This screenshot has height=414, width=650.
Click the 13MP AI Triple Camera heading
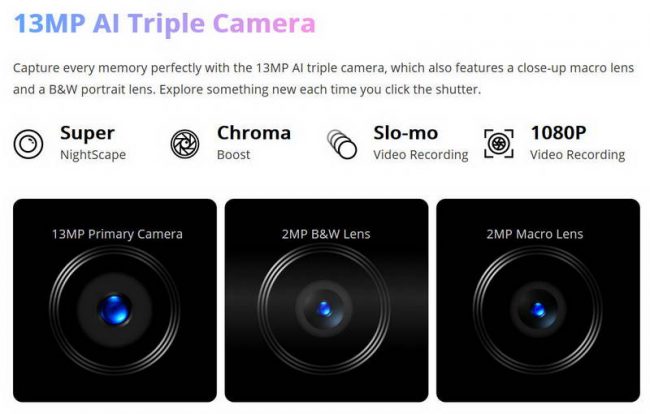pos(165,23)
